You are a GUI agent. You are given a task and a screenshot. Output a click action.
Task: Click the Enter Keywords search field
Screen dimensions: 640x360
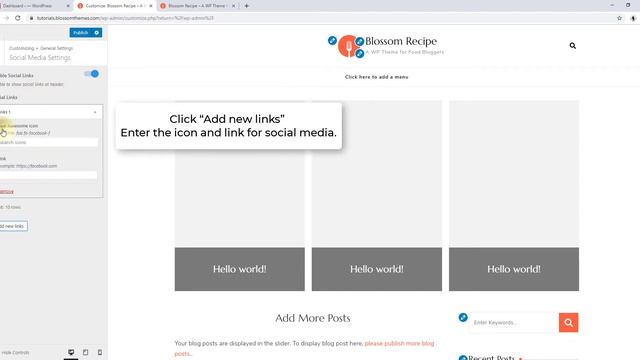coord(514,322)
